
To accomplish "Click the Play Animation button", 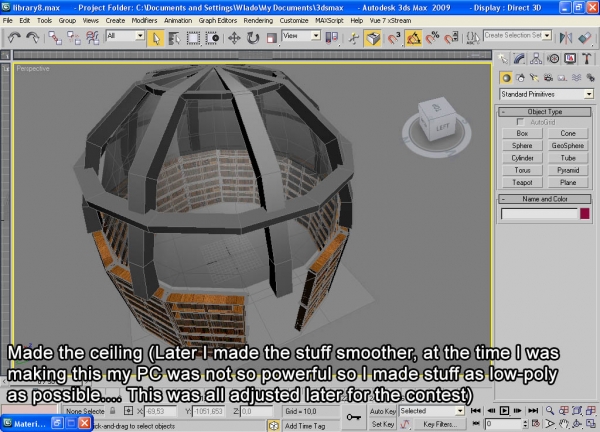I will 504,411.
